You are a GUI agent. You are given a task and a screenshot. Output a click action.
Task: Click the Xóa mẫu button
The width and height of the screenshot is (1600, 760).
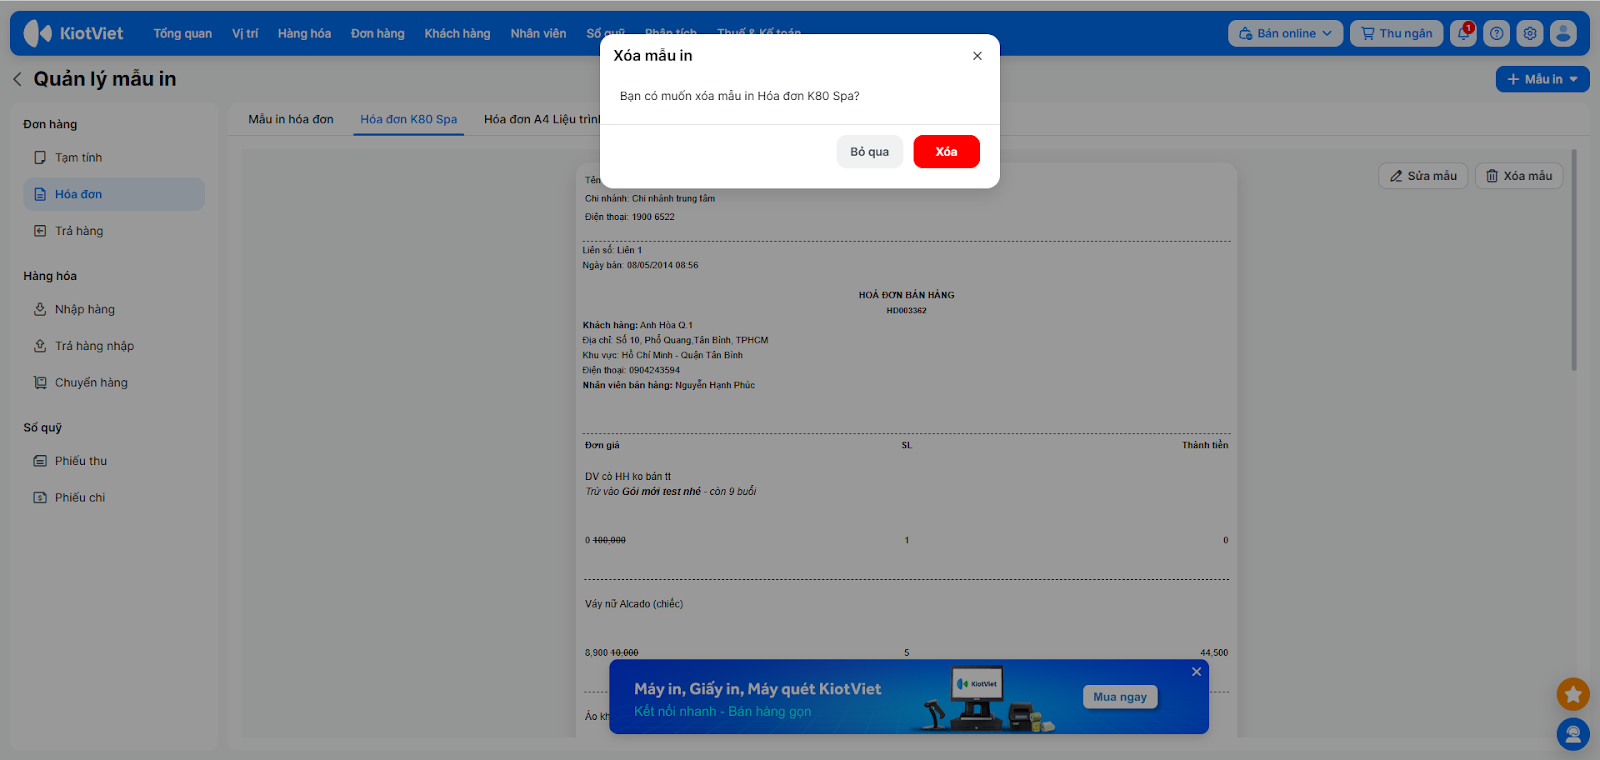click(1519, 176)
